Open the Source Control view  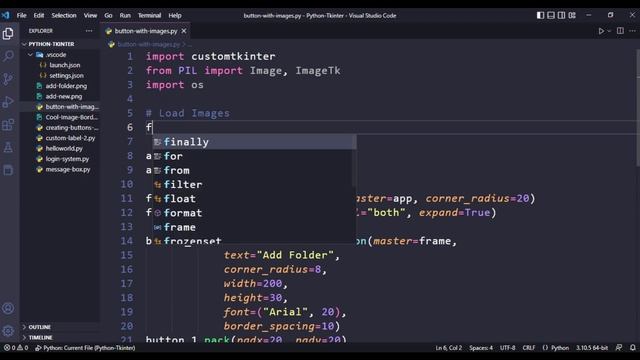(x=8, y=79)
